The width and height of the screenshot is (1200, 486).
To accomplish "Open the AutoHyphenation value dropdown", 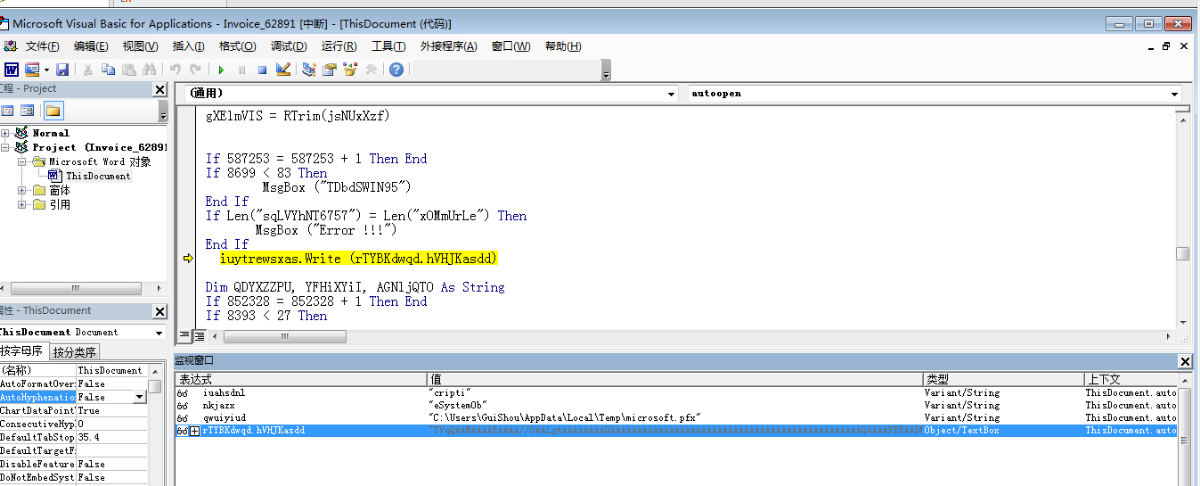I will (140, 397).
